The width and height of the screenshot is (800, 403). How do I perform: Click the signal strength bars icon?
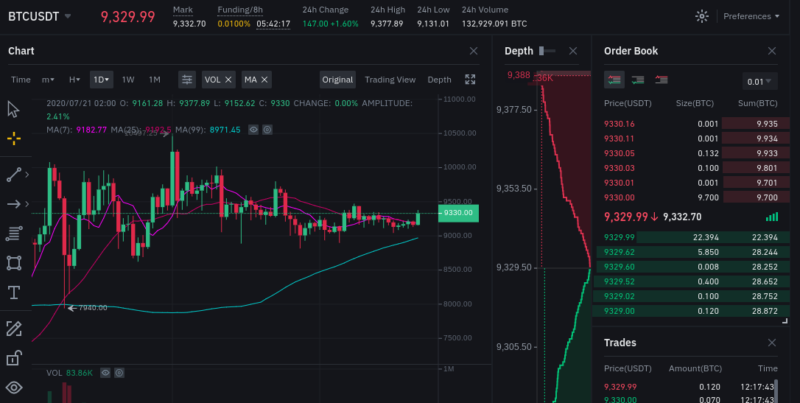point(772,217)
